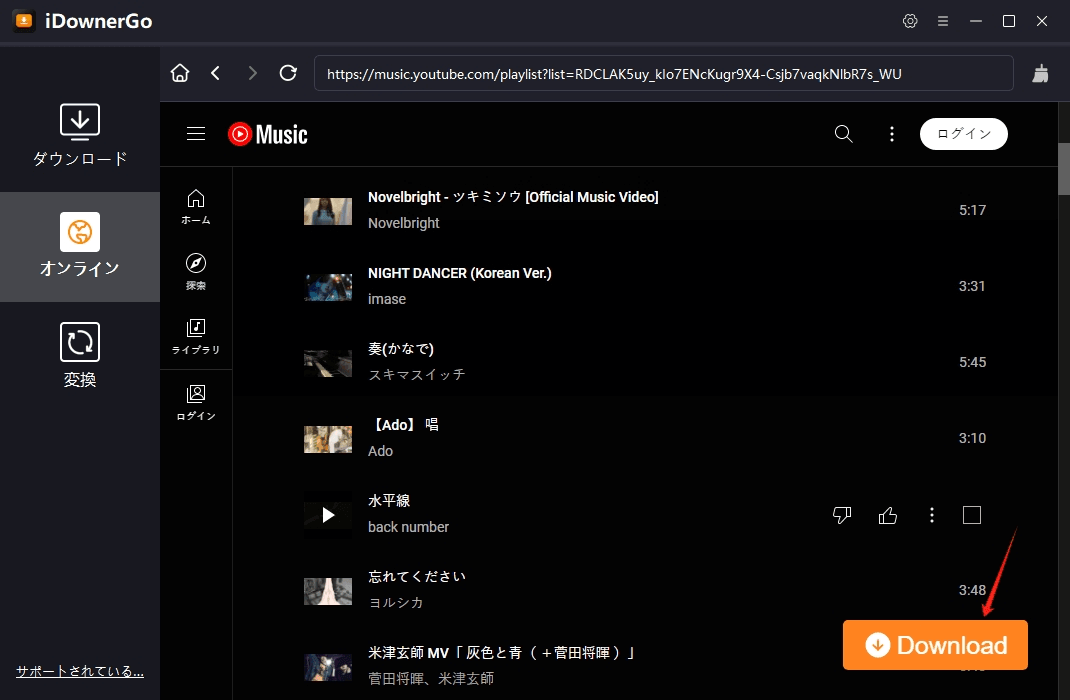Play 水平線 using its thumbnail play button

click(x=328, y=515)
